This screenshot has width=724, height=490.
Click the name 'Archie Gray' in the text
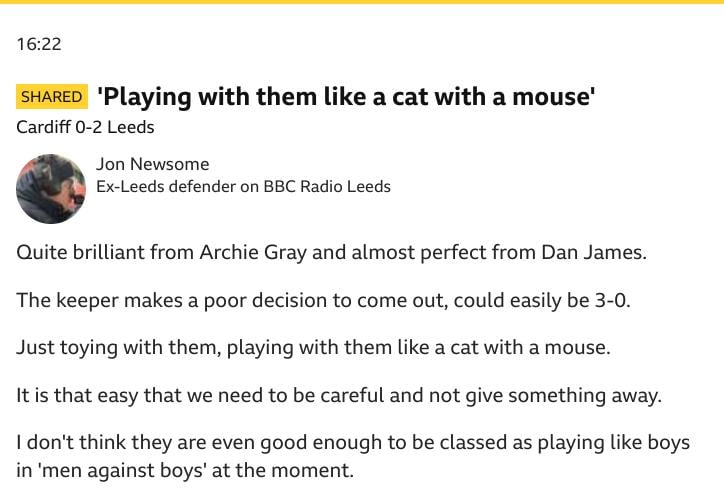253,253
